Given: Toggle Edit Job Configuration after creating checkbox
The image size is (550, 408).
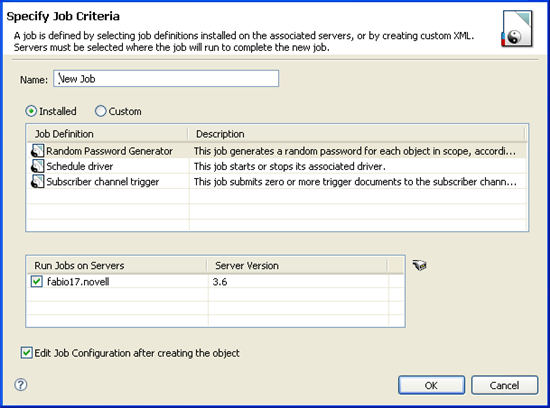Looking at the screenshot, I should (27, 353).
